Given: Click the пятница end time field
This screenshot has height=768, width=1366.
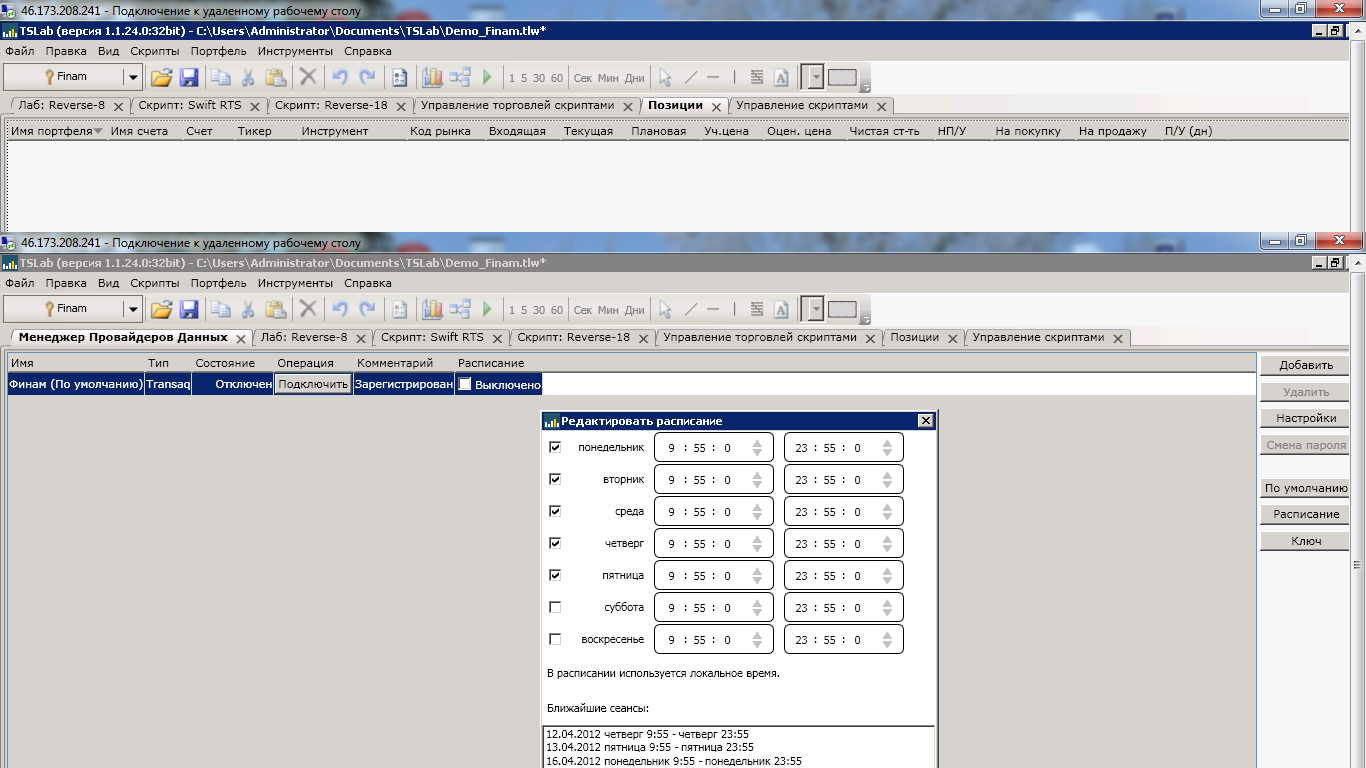Looking at the screenshot, I should tap(844, 576).
